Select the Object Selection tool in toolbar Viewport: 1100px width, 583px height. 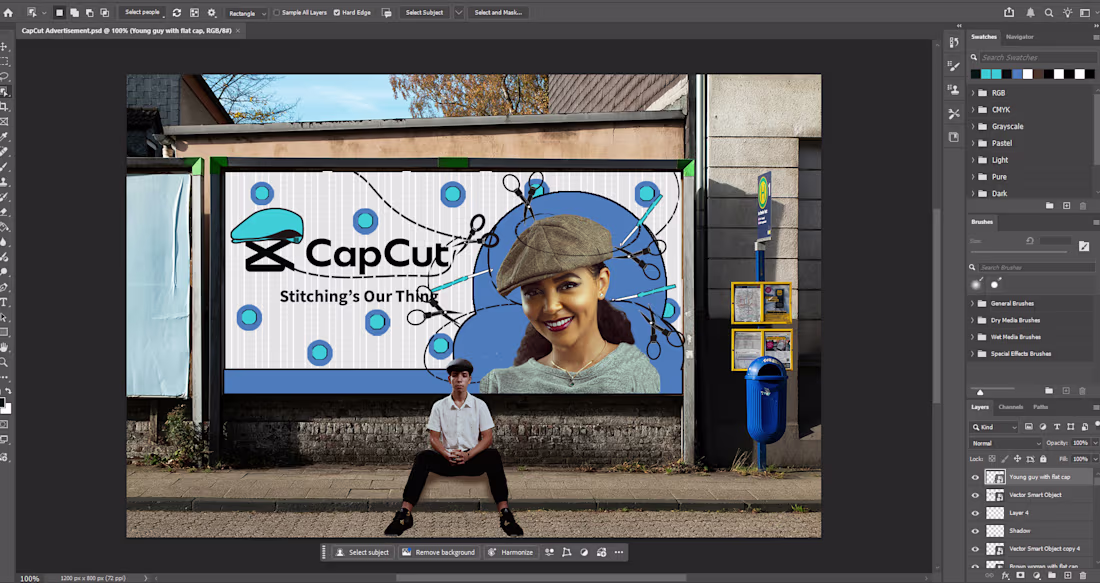click(x=4, y=92)
